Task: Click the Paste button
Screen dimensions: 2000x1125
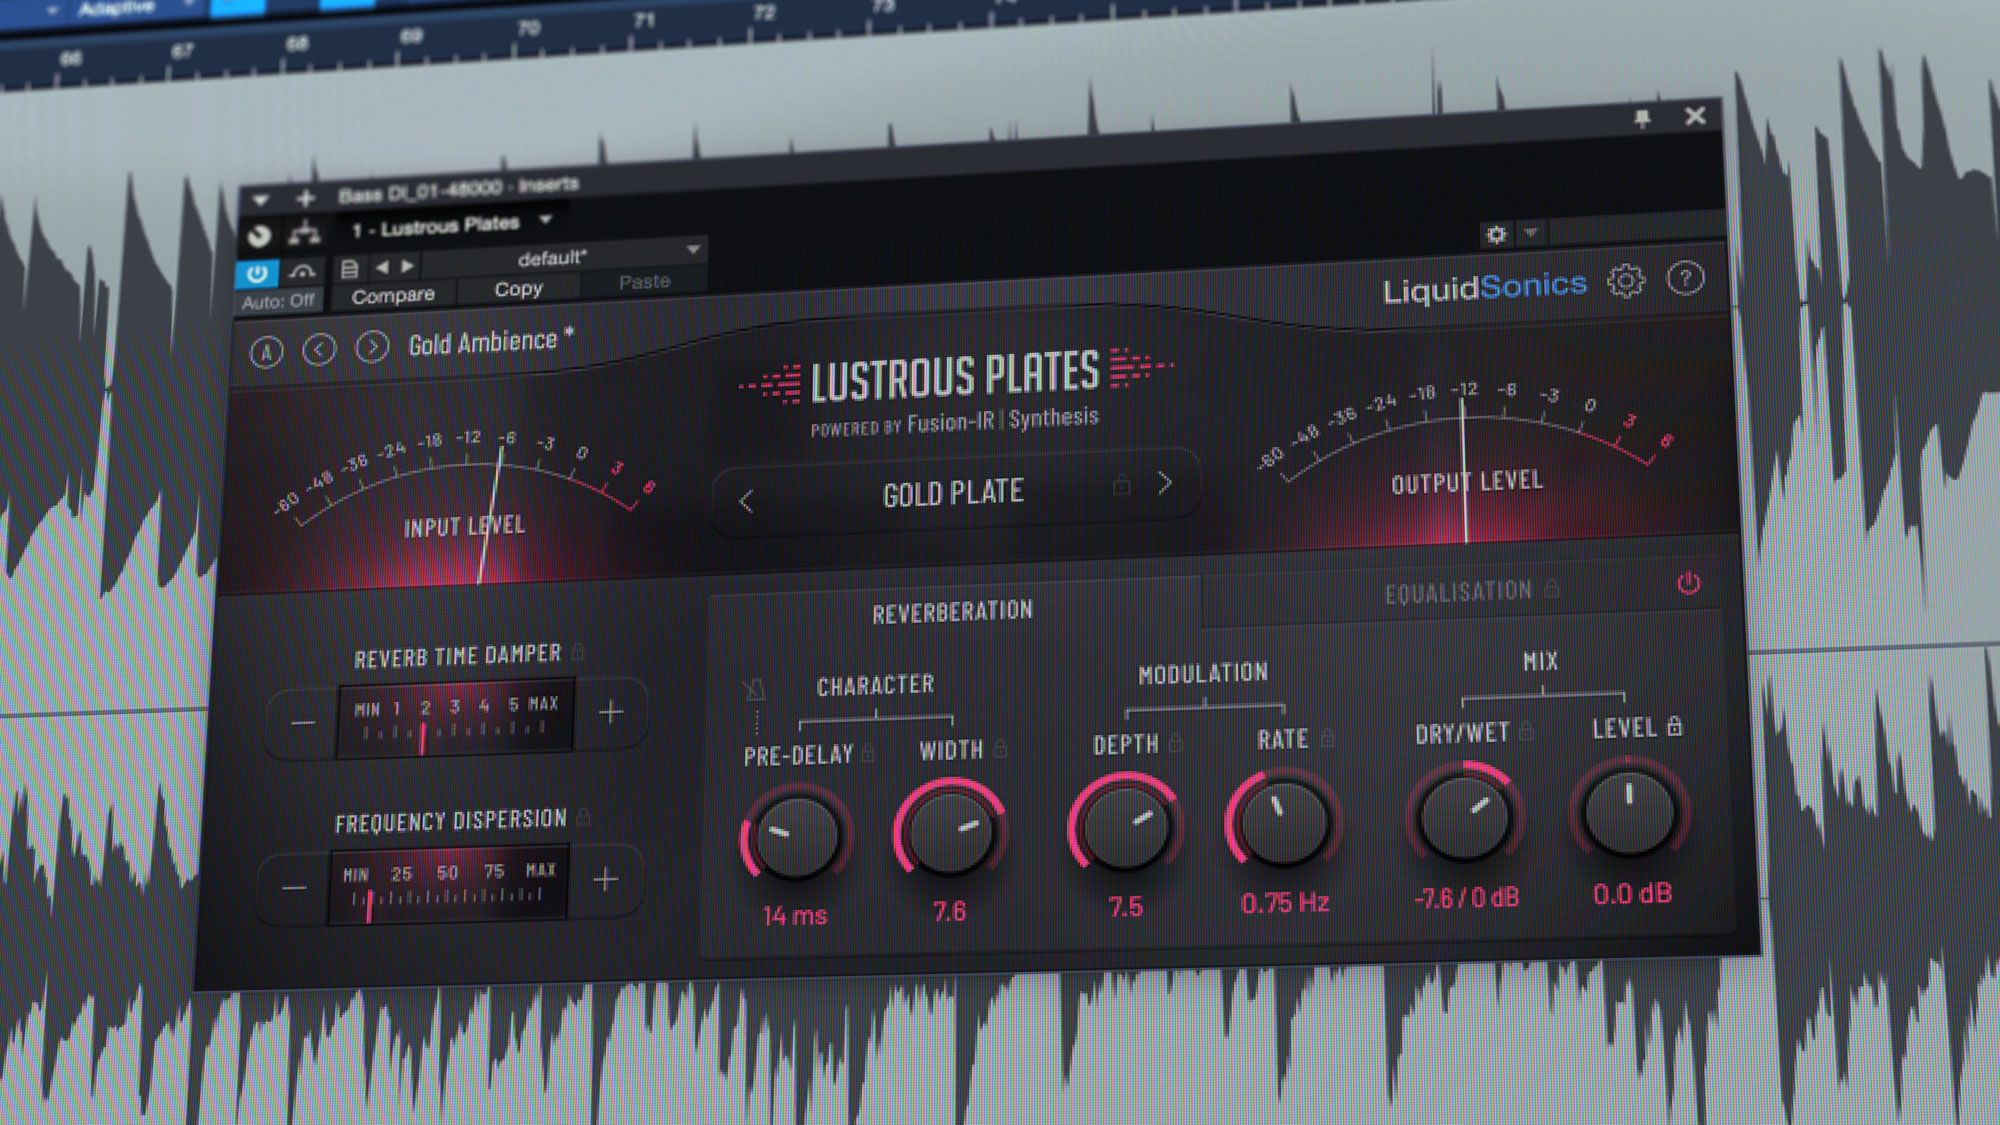Action: pos(644,282)
